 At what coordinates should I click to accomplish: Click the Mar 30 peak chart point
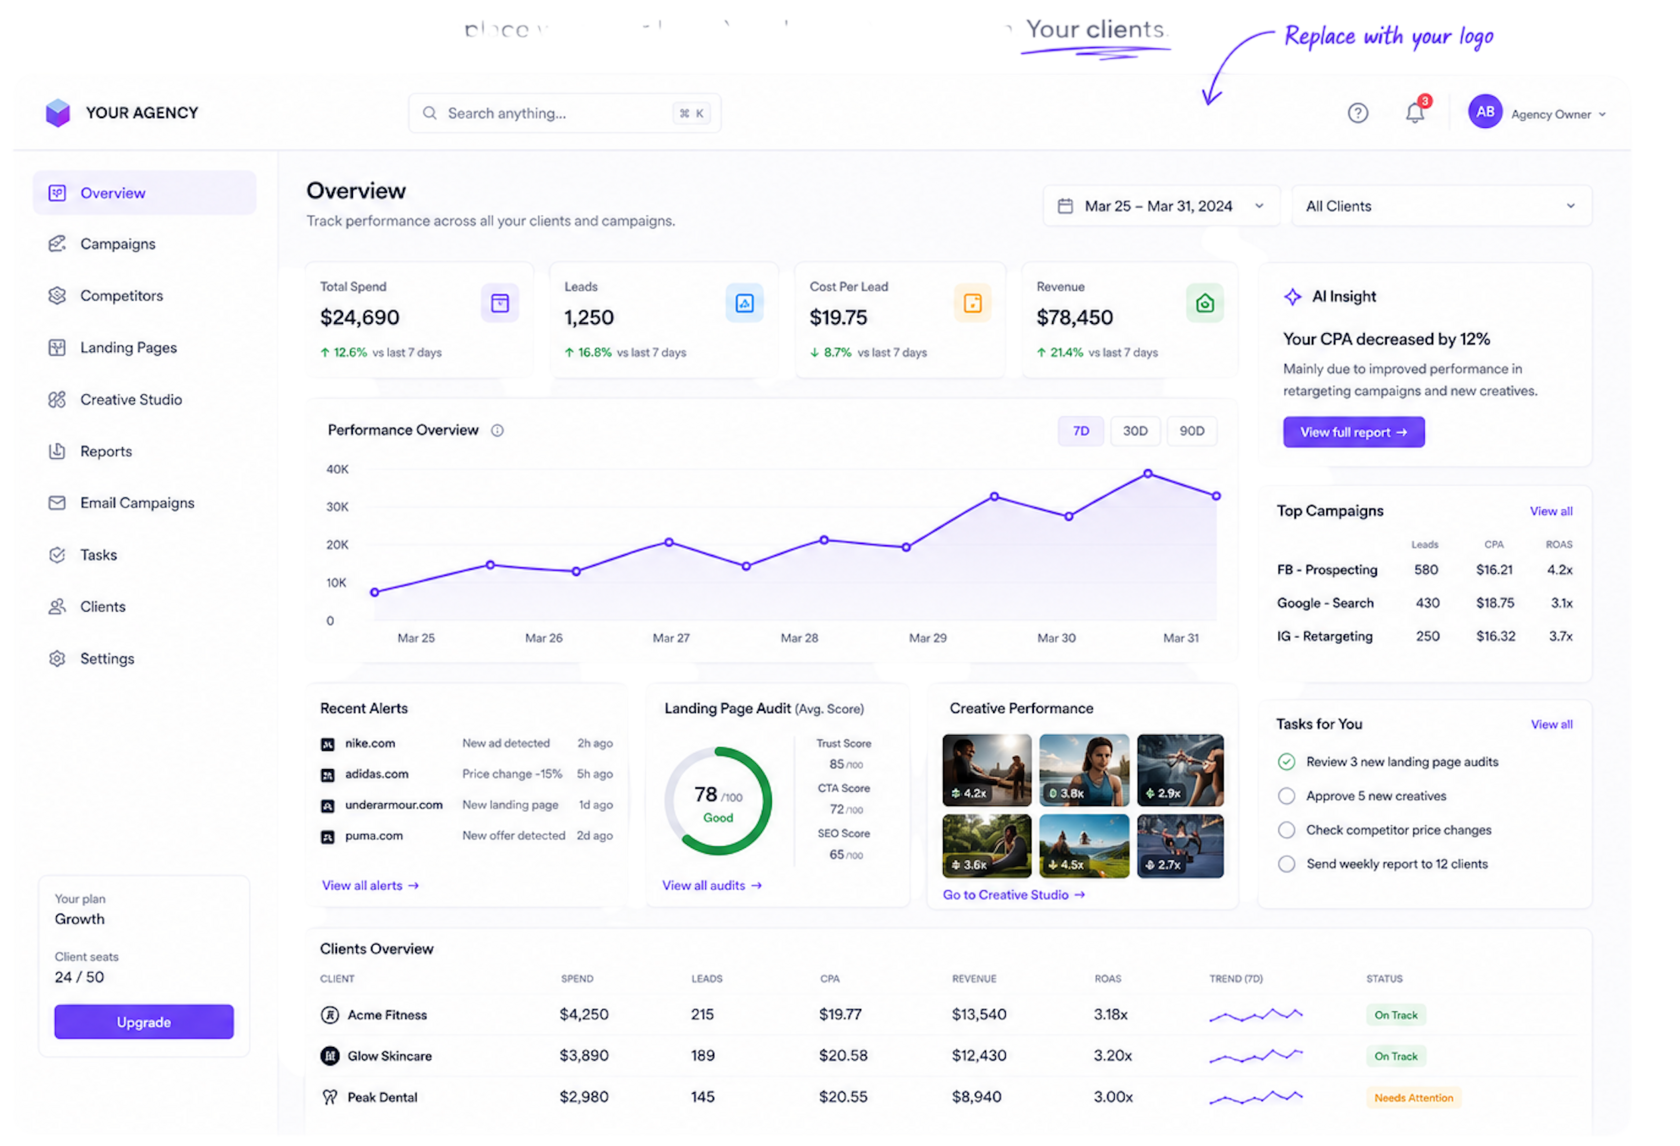(x=1148, y=473)
